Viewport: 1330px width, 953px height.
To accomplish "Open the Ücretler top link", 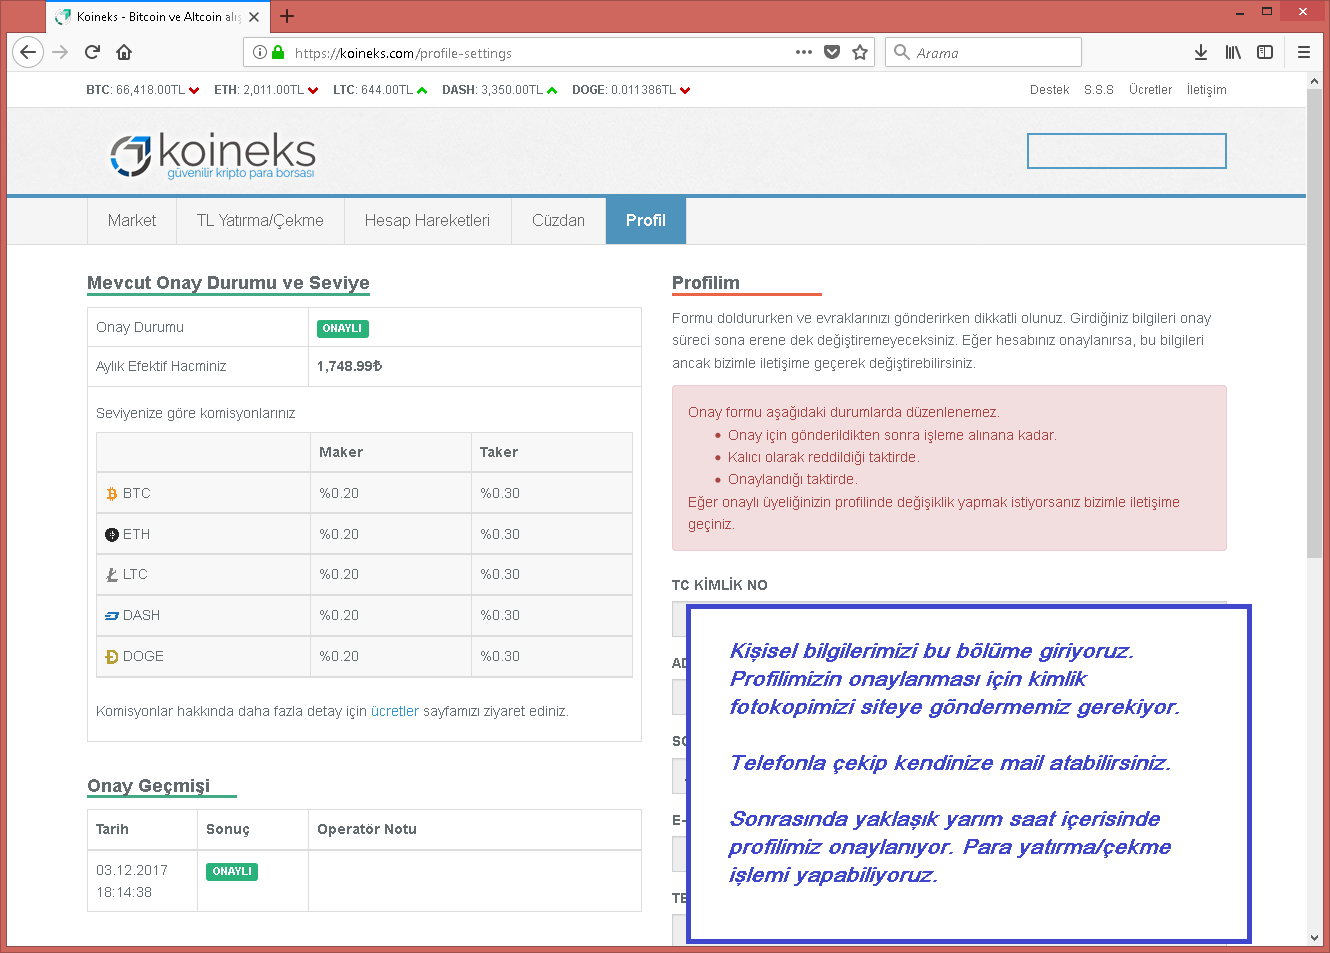I will coord(1150,90).
